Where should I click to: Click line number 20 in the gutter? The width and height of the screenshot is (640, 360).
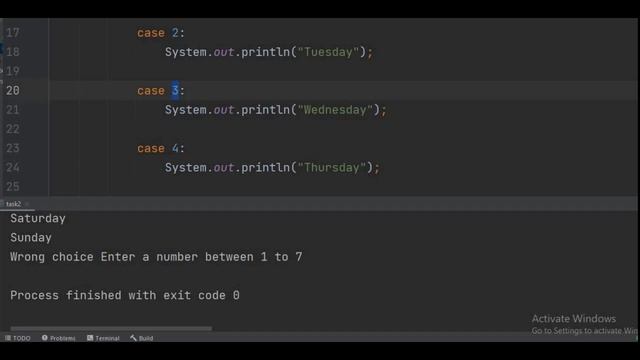13,90
